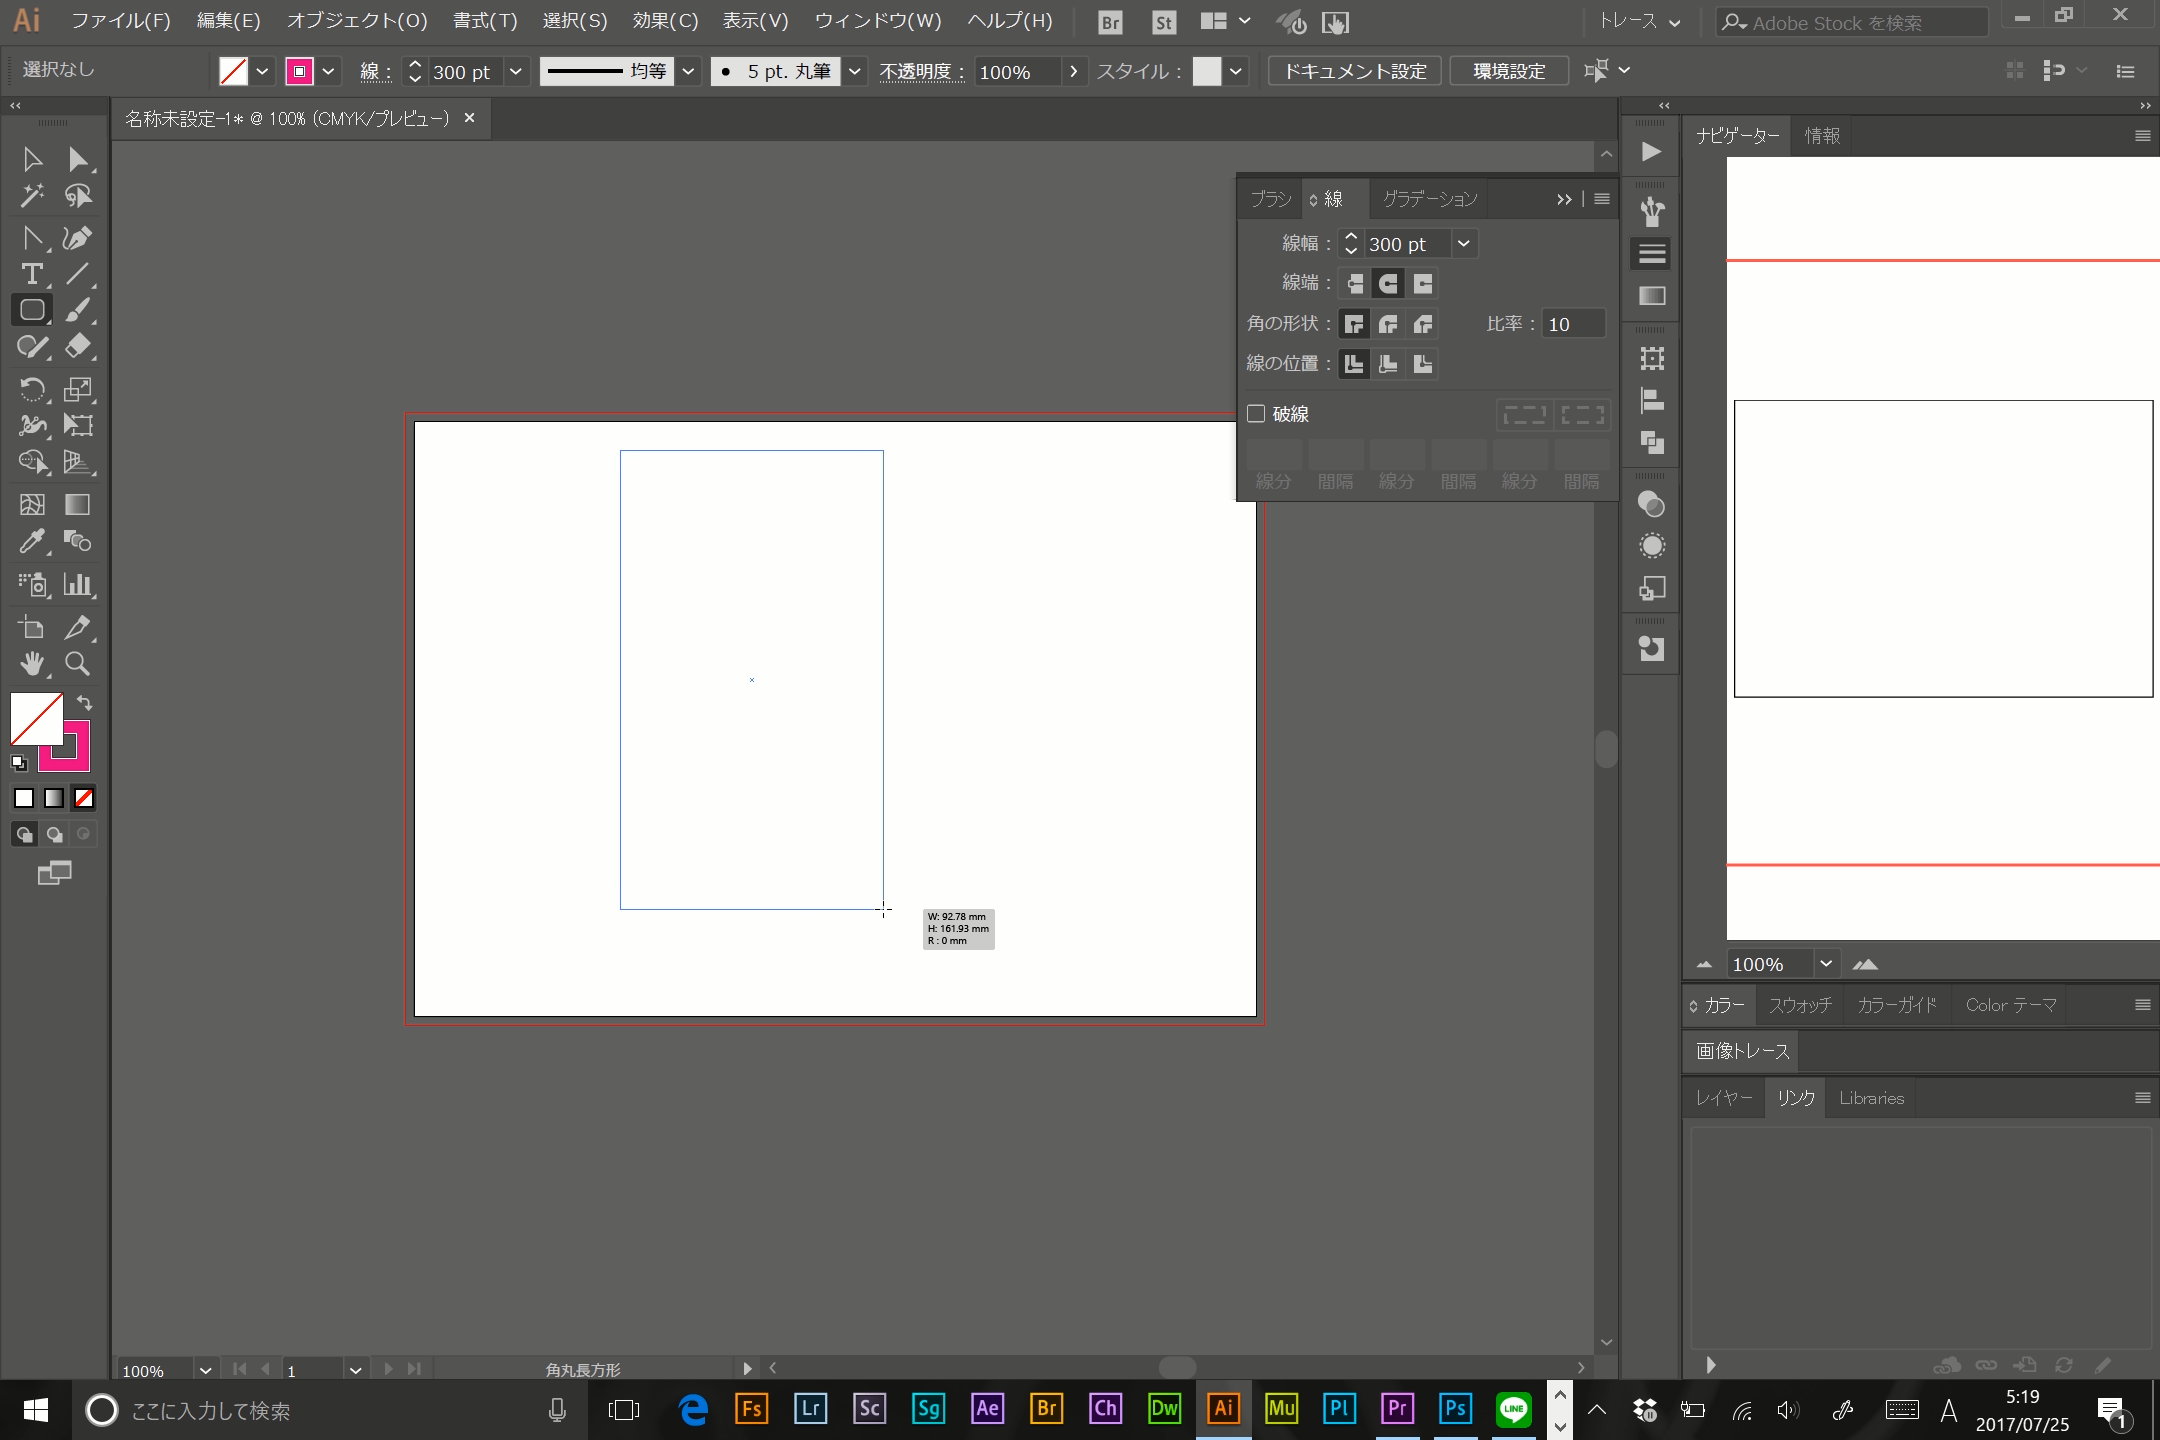Toggle 破線 (dashed line) checkbox
Viewport: 2160px width, 1440px height.
(1257, 413)
